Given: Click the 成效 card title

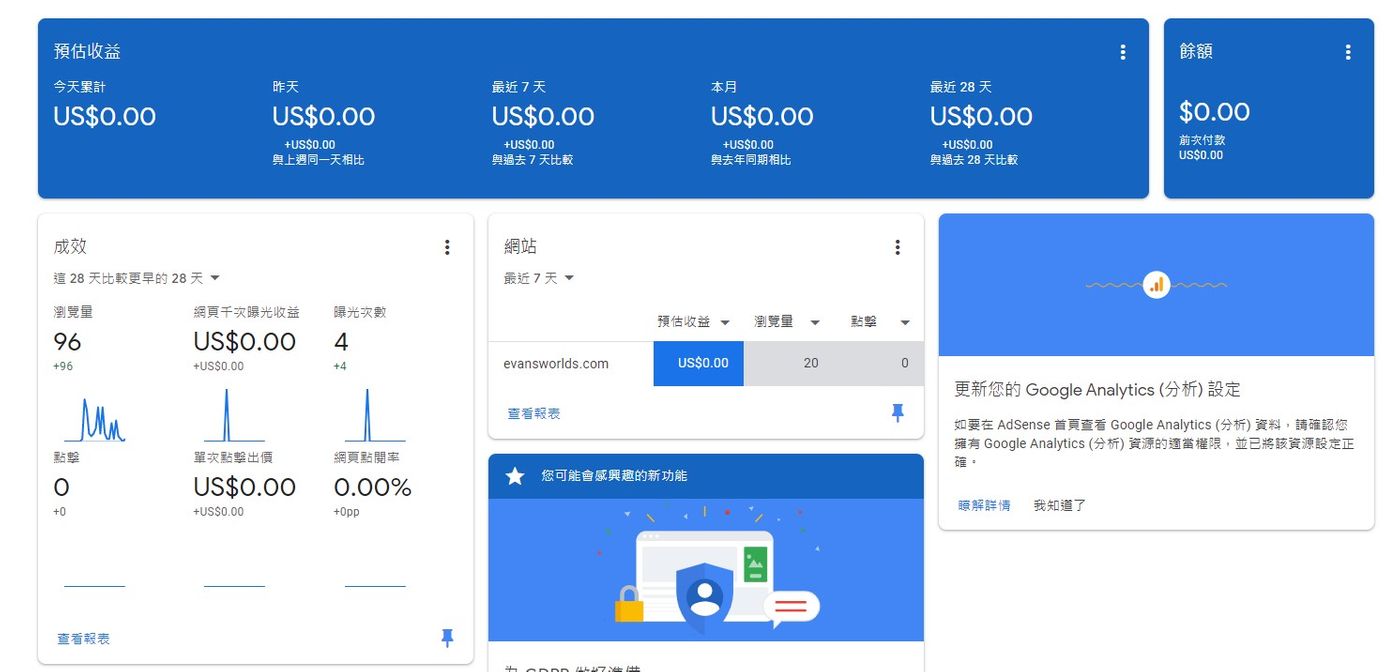Looking at the screenshot, I should (x=70, y=246).
